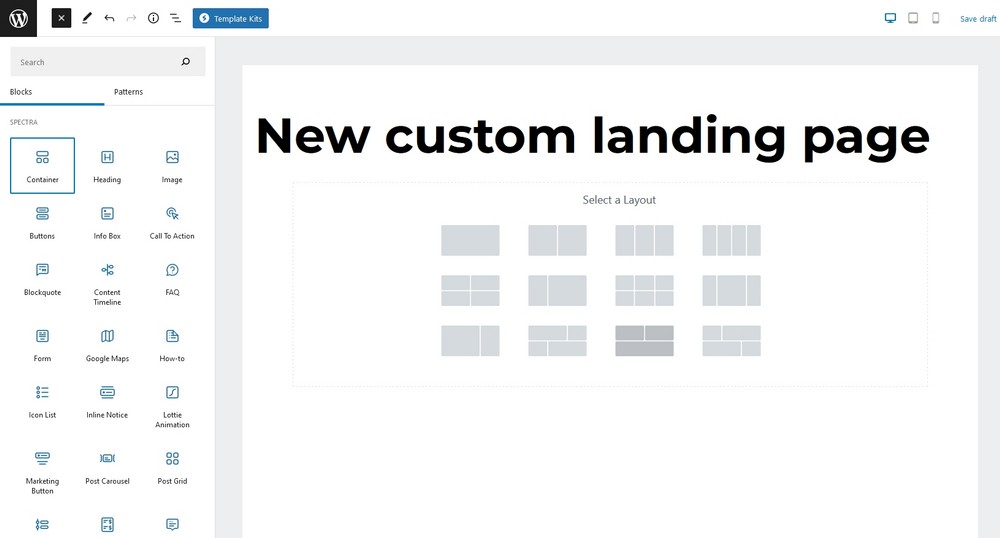1000x538 pixels.
Task: Insert the Content Timeline block
Action: [107, 283]
